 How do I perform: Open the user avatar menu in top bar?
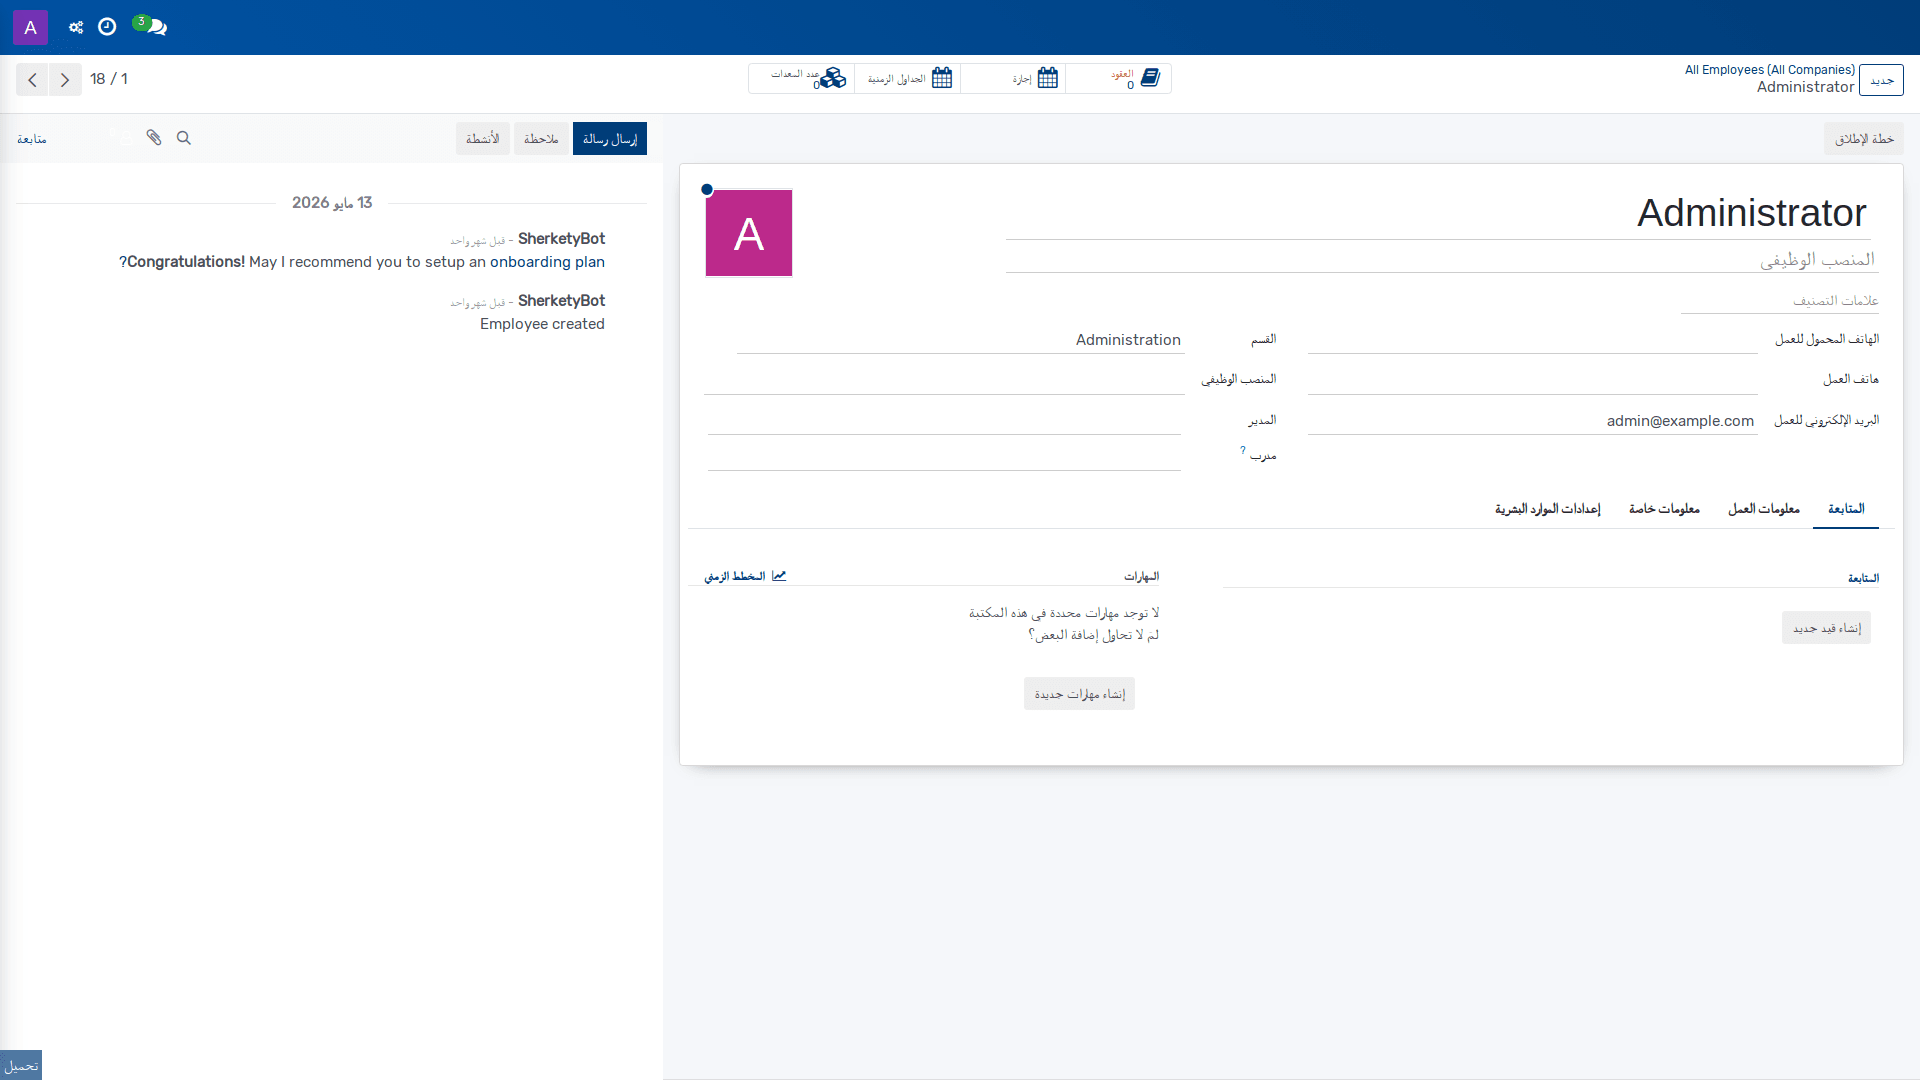[30, 27]
